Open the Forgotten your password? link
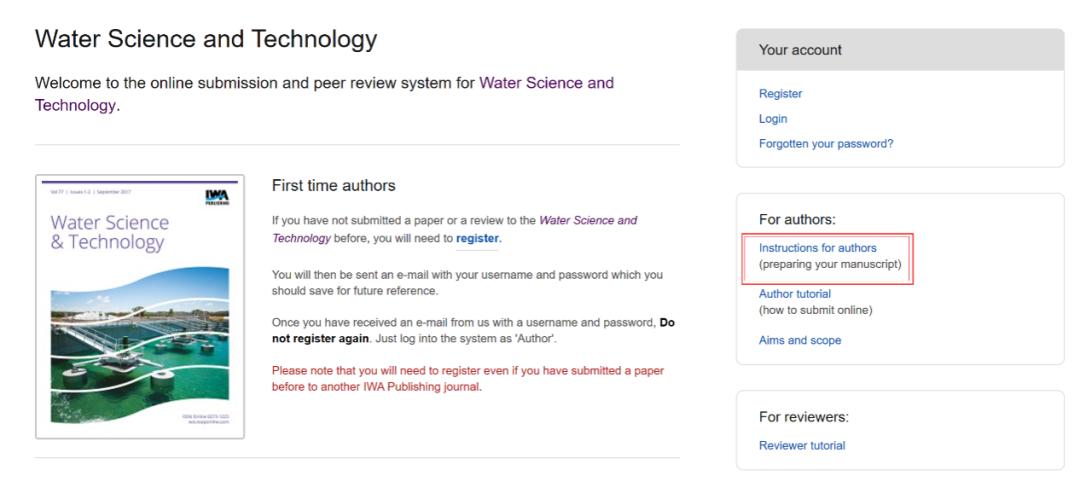This screenshot has width=1080, height=482. click(826, 144)
